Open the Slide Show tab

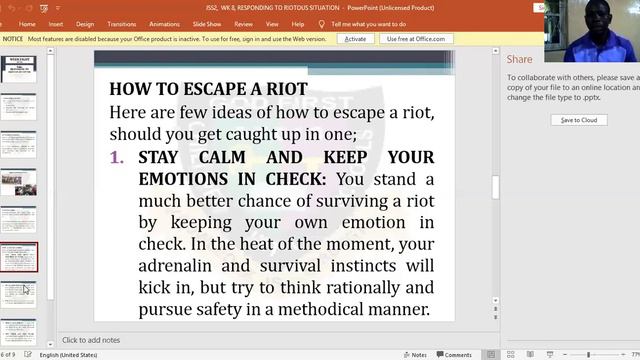click(207, 24)
